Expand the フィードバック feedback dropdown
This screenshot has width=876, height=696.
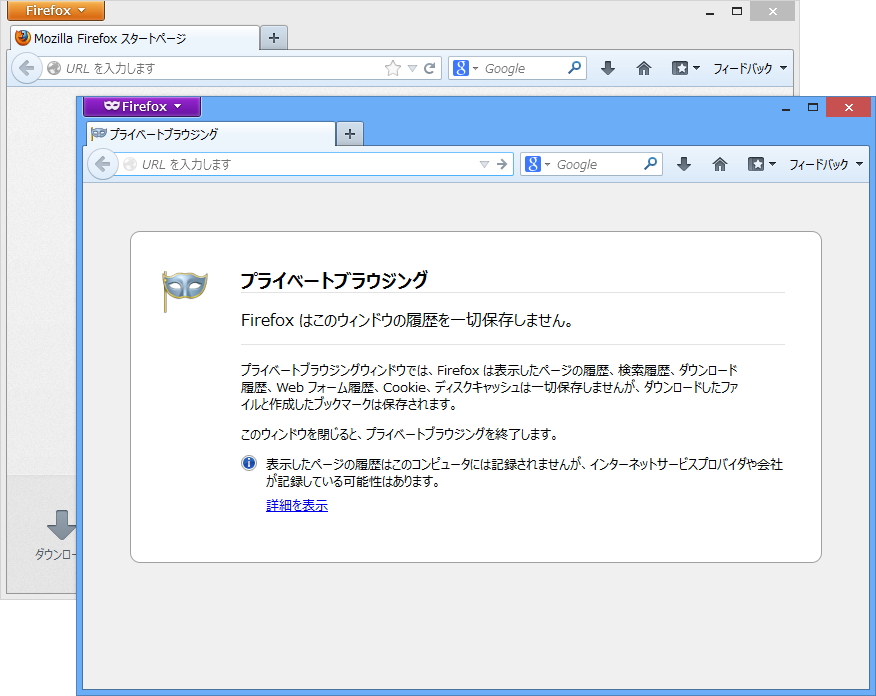pos(818,163)
